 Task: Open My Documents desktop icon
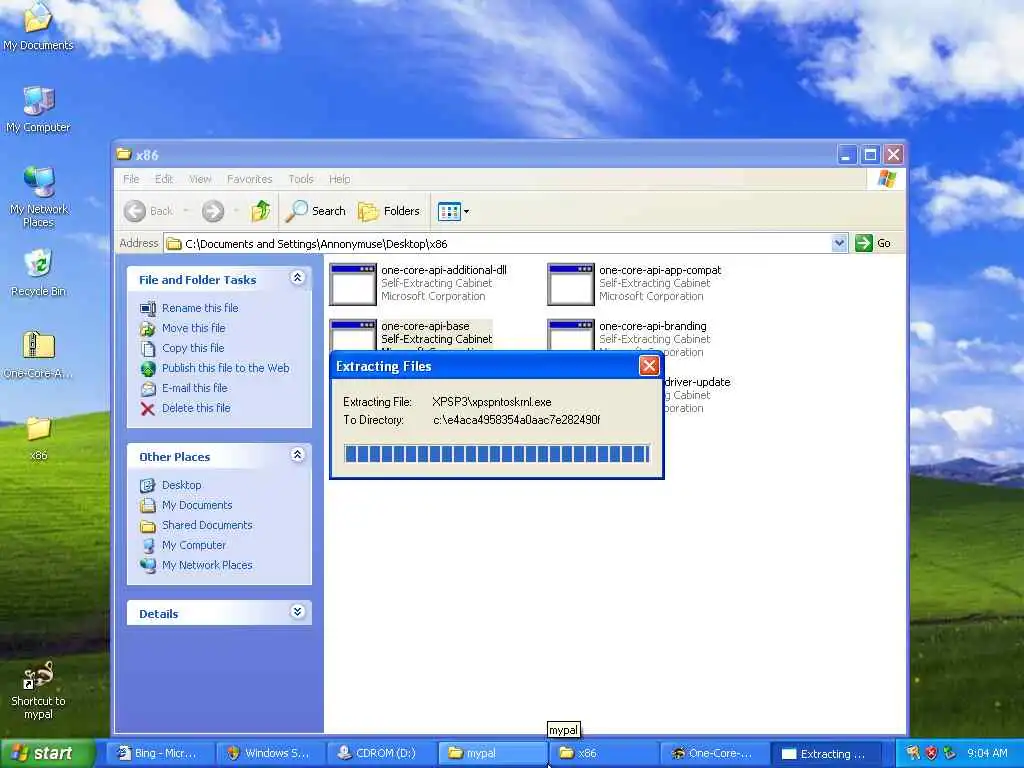coord(38,26)
